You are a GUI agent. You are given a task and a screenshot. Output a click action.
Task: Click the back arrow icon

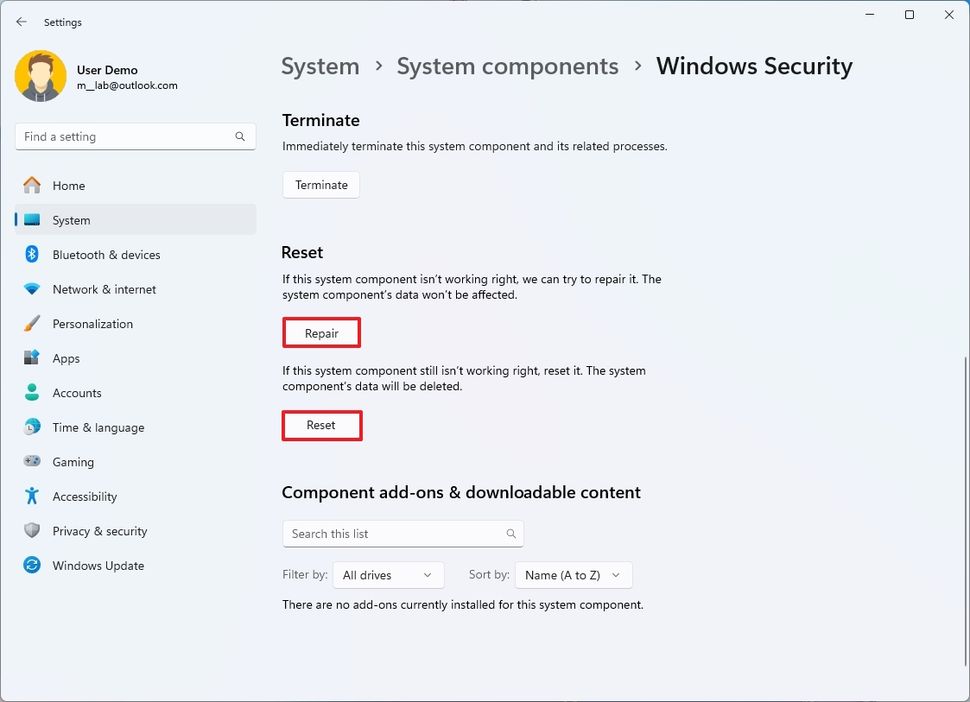(x=22, y=22)
